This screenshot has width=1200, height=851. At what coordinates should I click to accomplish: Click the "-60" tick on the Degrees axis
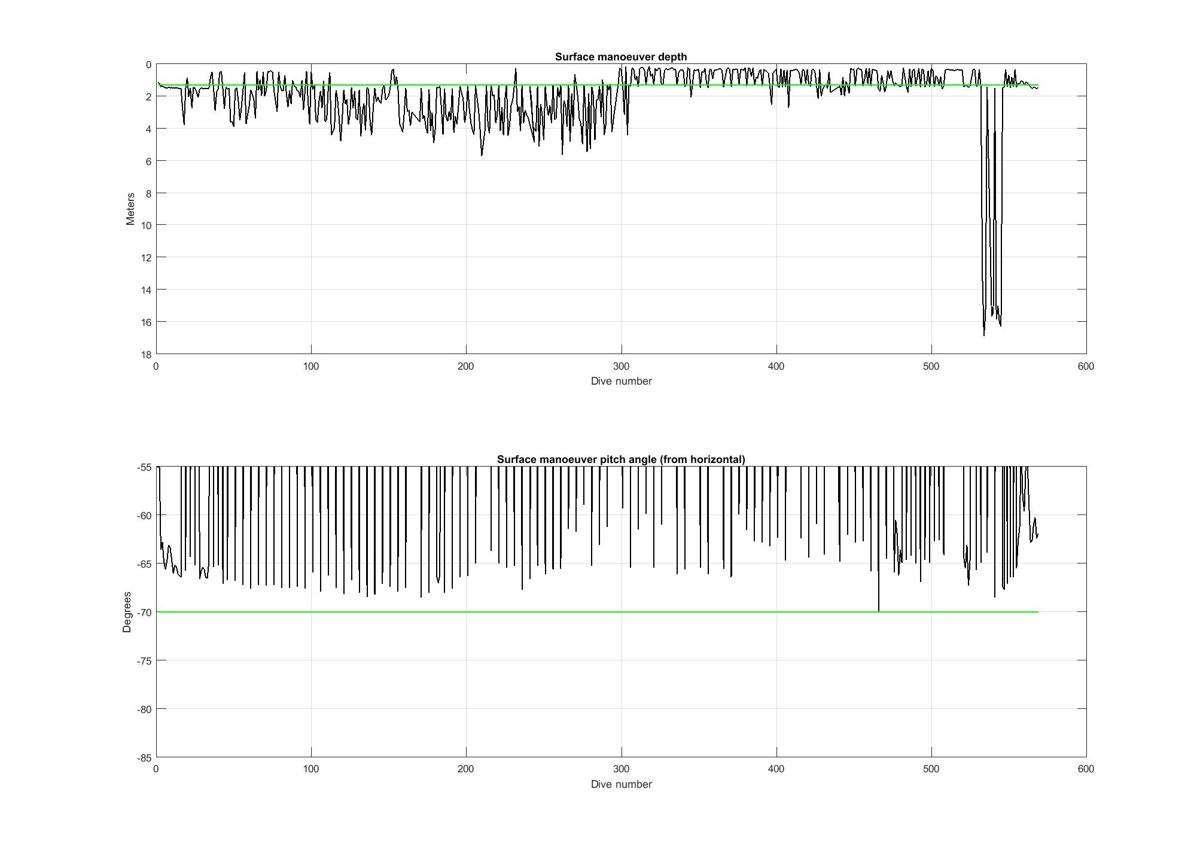pos(143,516)
